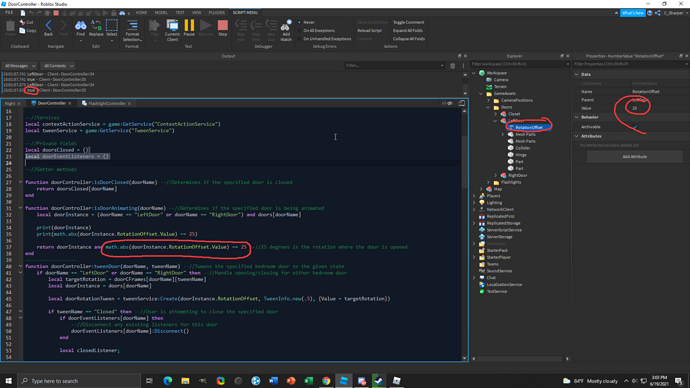Collapse the Data properties section
Image resolution: width=690 pixels, height=388 pixels.
coord(577,74)
